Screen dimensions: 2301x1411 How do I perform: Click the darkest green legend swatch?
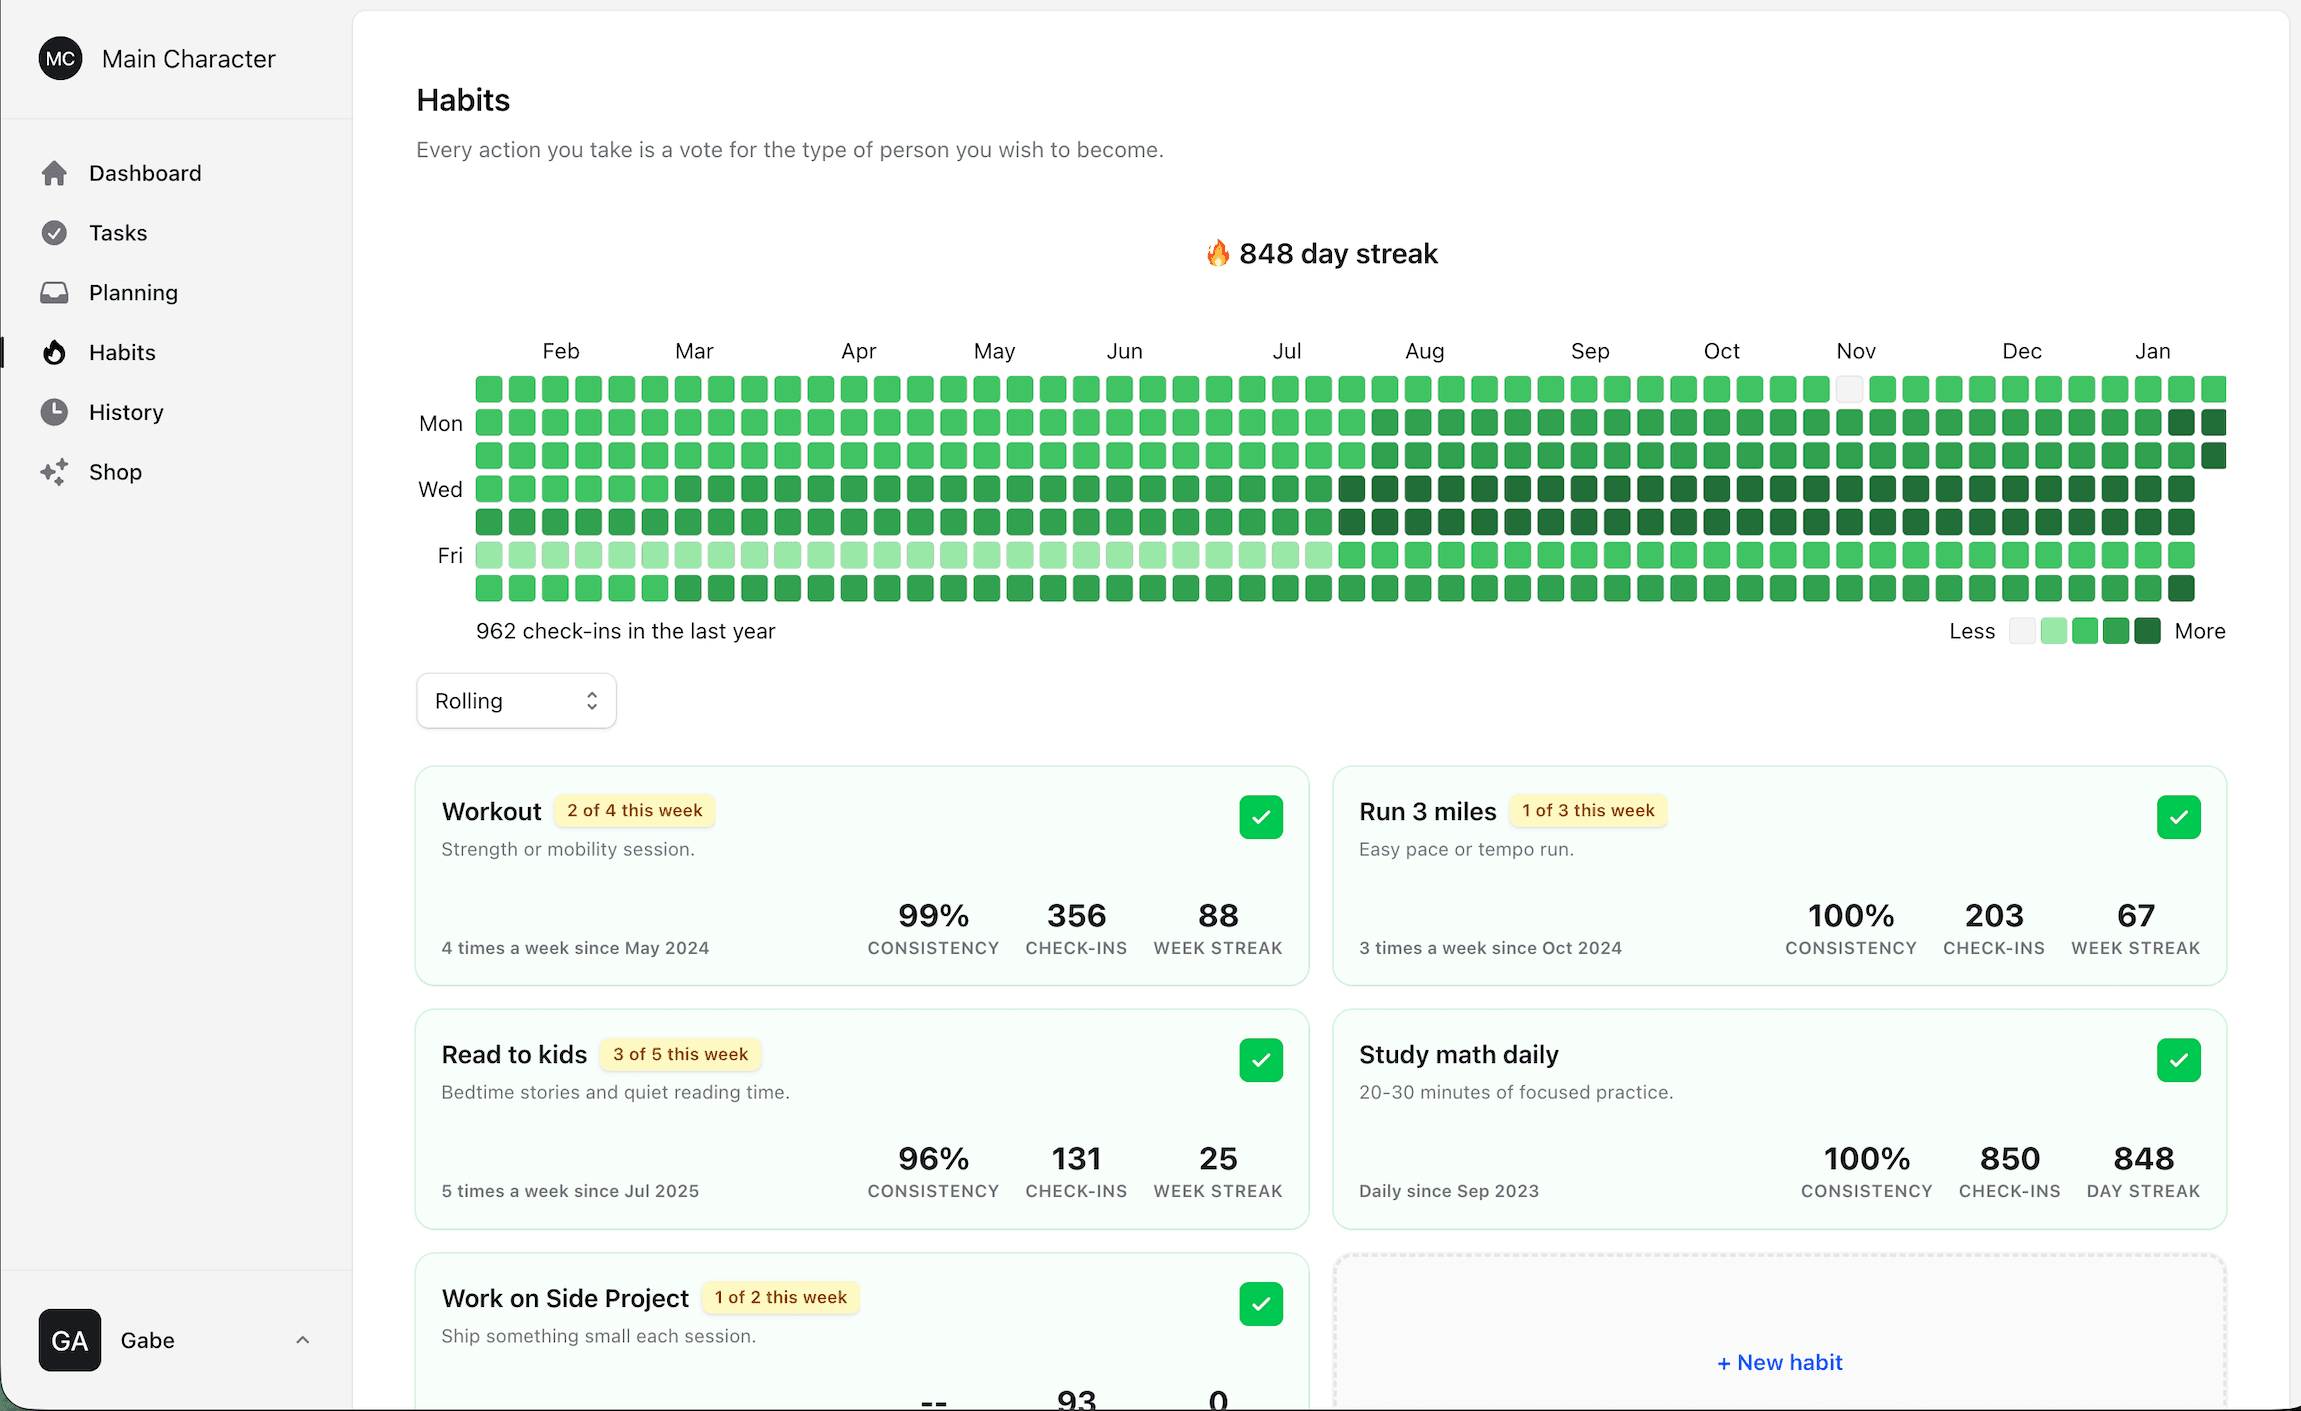[2147, 631]
